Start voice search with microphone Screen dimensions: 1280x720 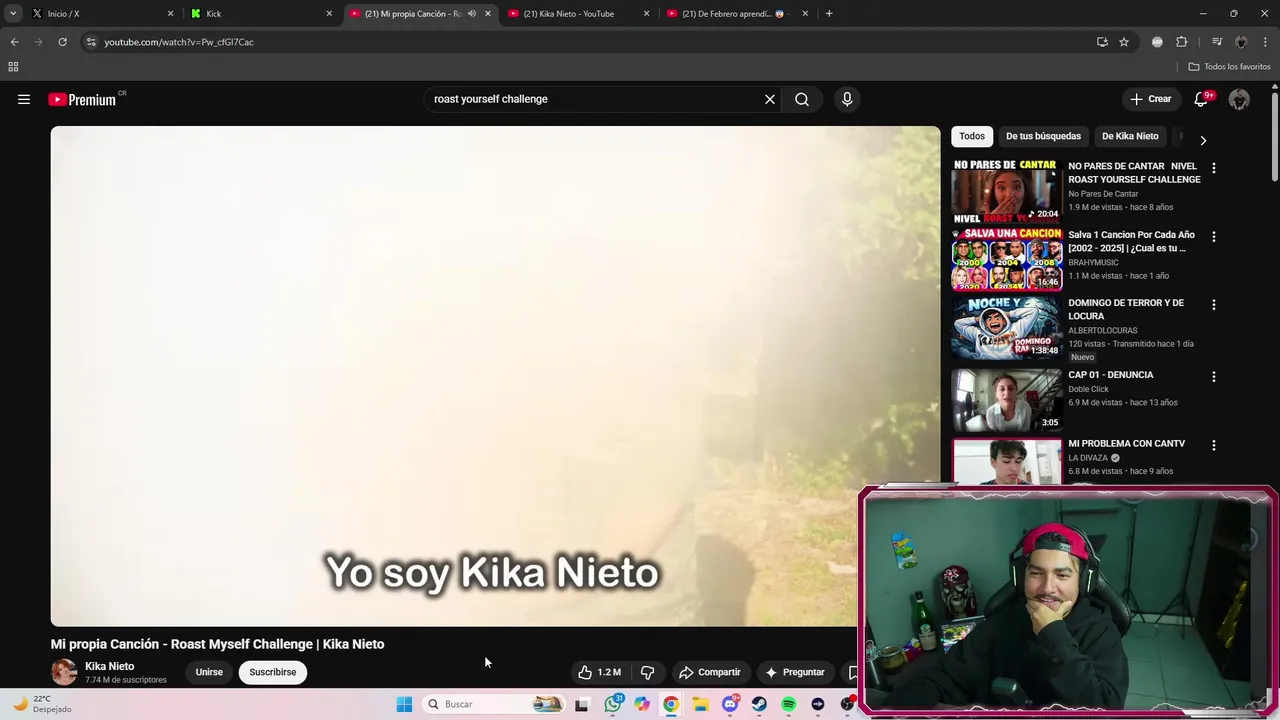click(x=847, y=99)
